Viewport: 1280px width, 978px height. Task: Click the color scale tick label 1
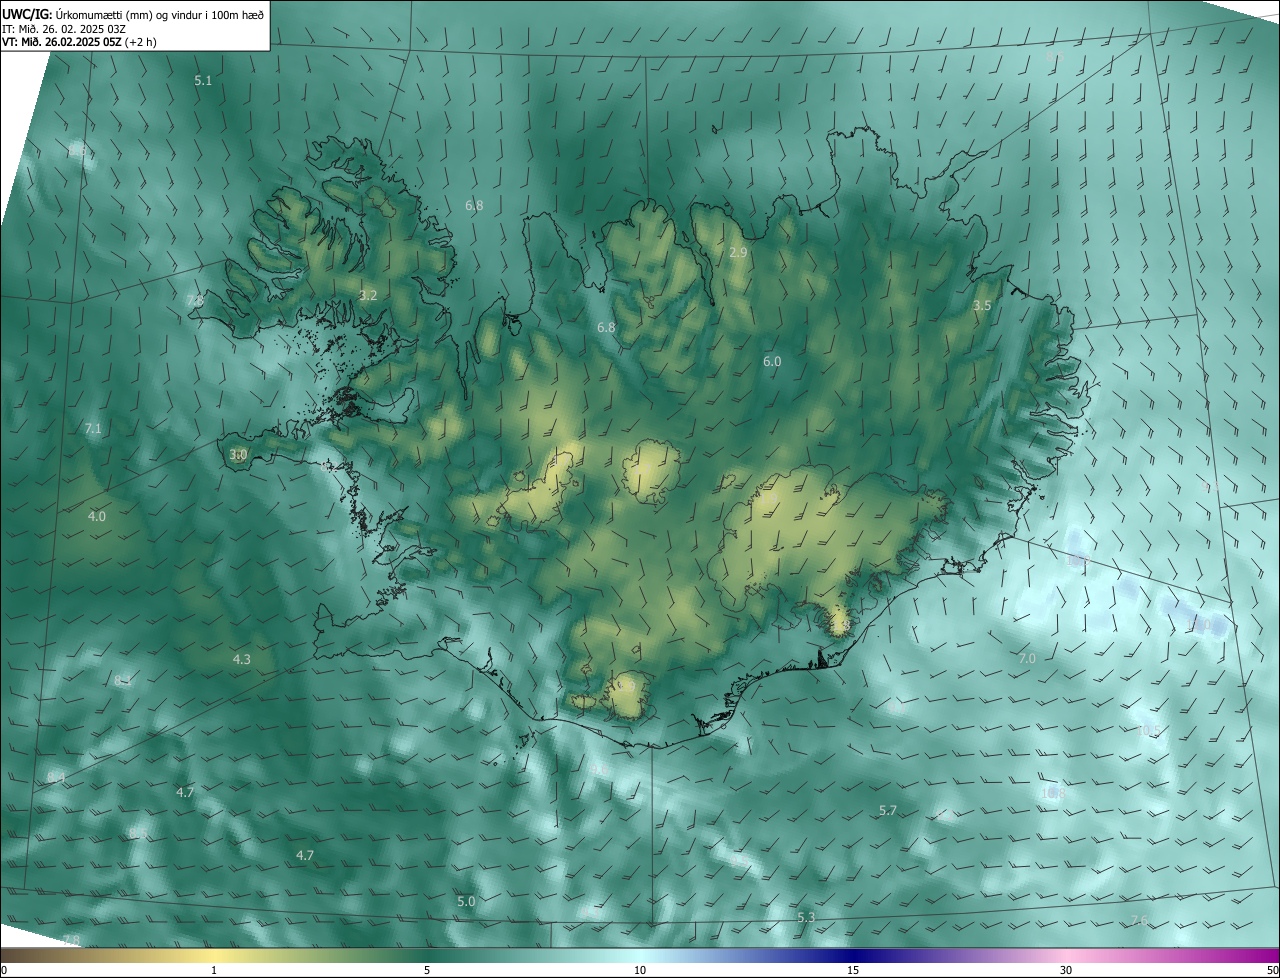click(x=214, y=970)
